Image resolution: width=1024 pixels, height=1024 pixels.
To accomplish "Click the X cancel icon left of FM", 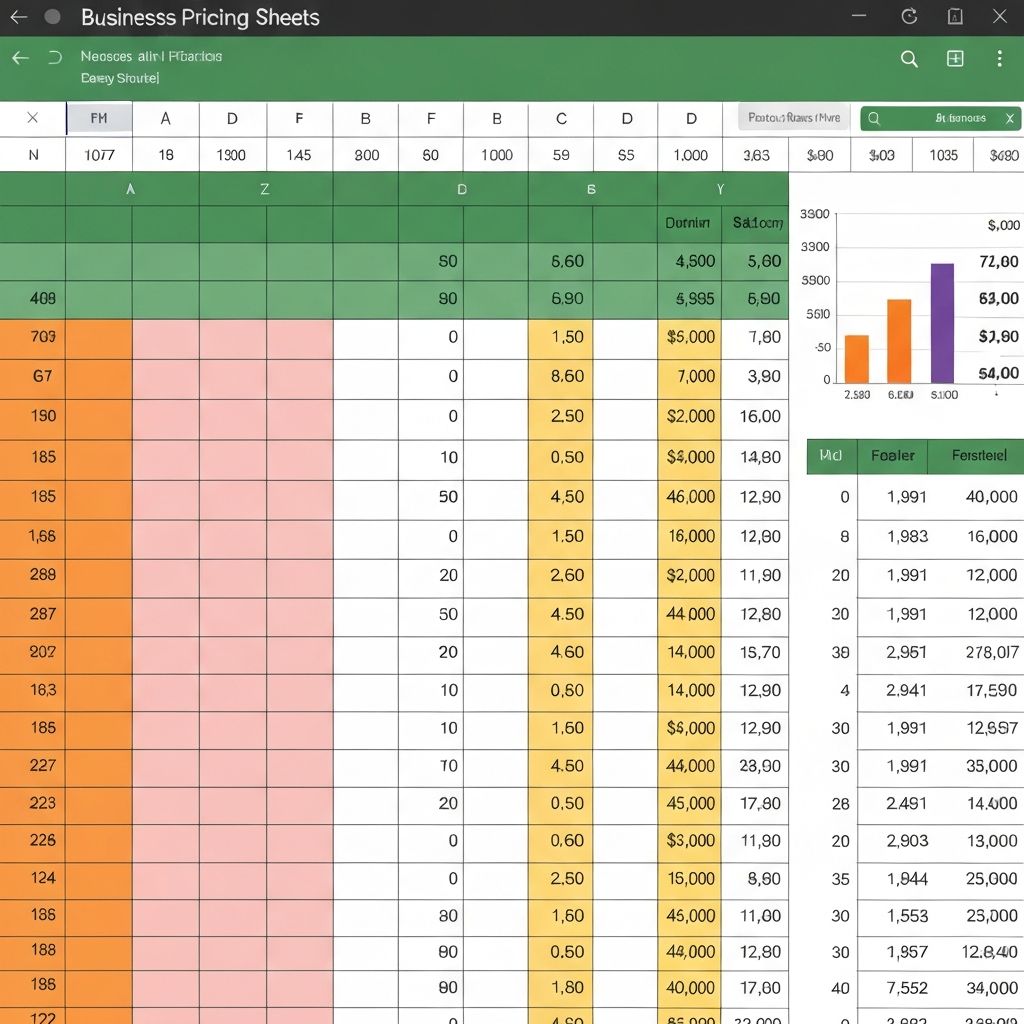I will pos(32,118).
